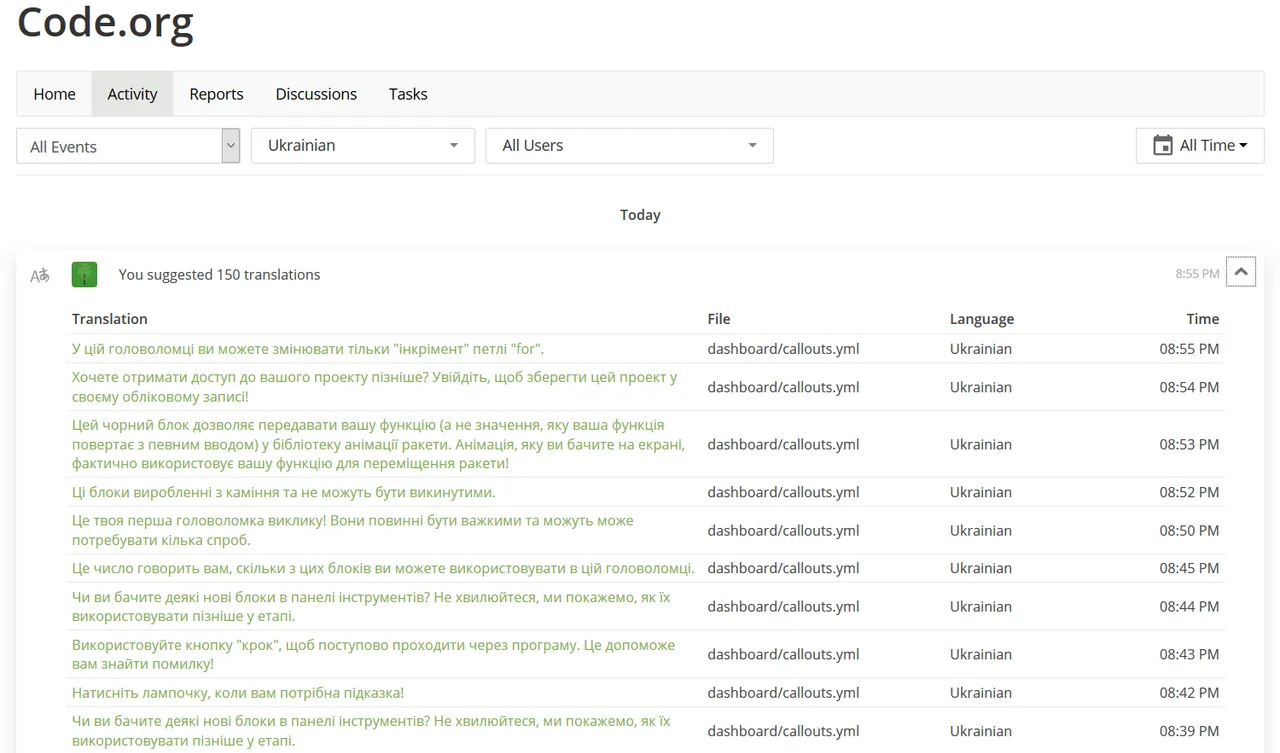Open translation starting 'Використовуйте кнопку "крок"'
This screenshot has height=753, width=1280.
pyautogui.click(x=374, y=654)
